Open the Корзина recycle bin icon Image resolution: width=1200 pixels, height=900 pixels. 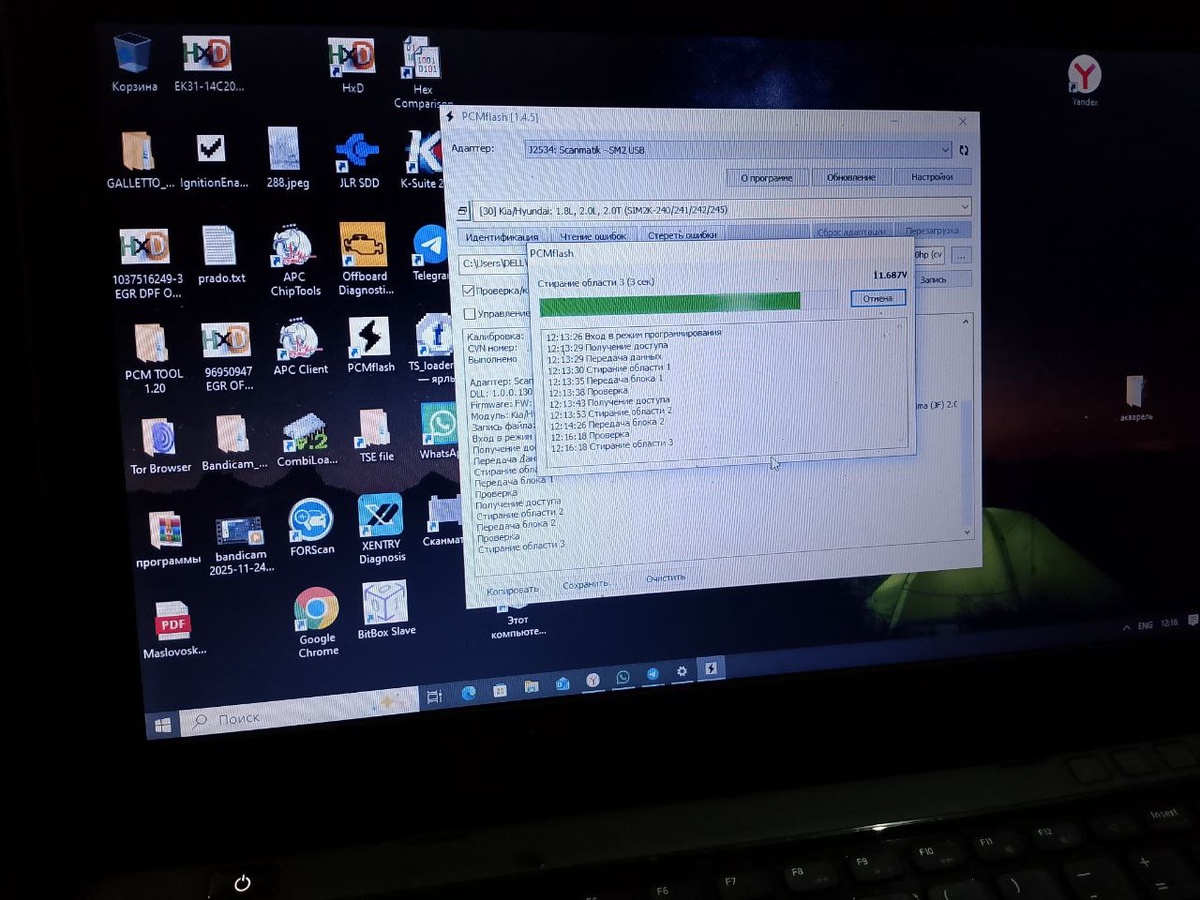click(133, 63)
